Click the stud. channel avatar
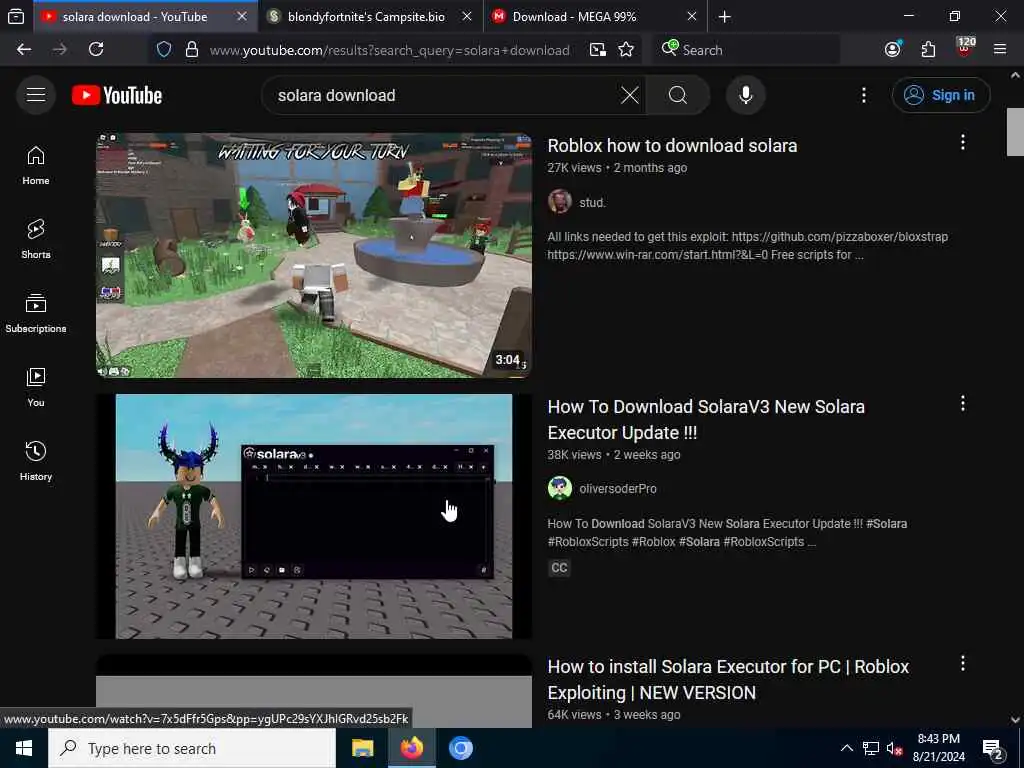Image resolution: width=1024 pixels, height=768 pixels. click(560, 202)
